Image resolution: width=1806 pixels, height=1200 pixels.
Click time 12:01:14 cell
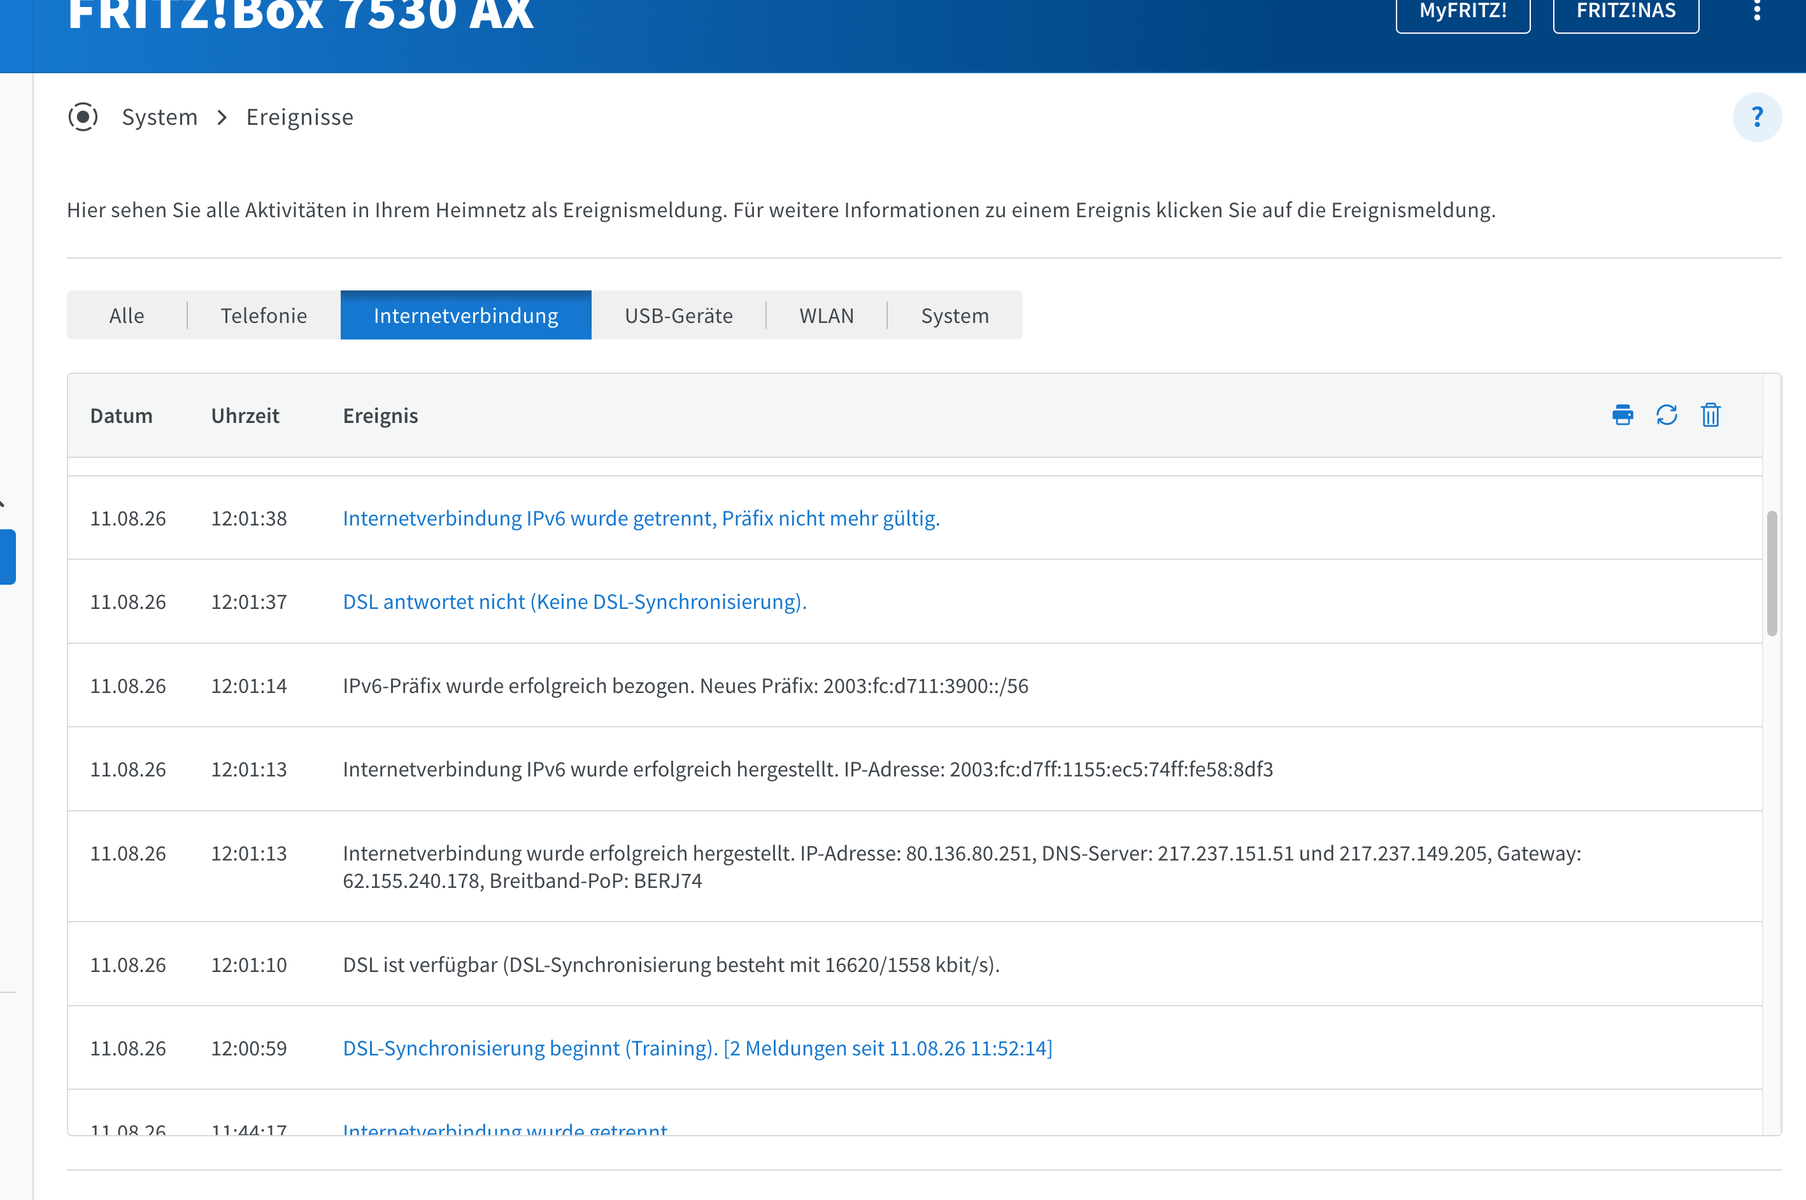point(249,685)
